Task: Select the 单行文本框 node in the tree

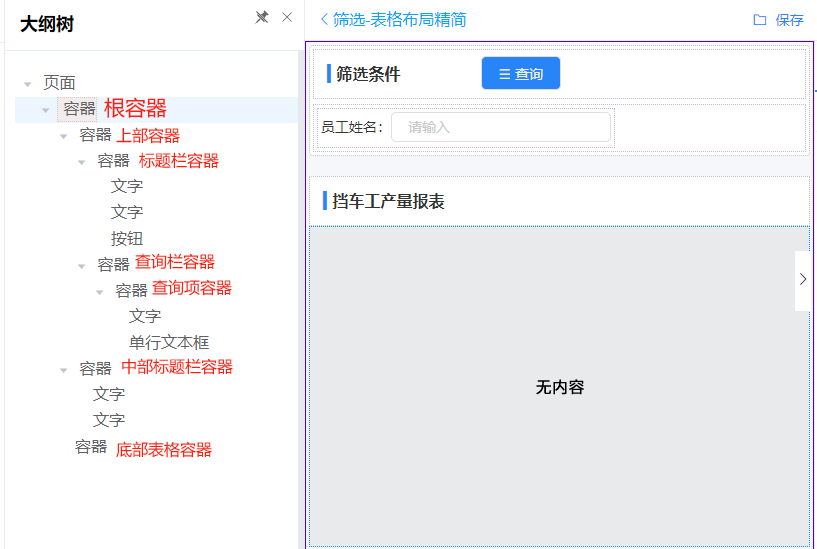Action: [169, 342]
